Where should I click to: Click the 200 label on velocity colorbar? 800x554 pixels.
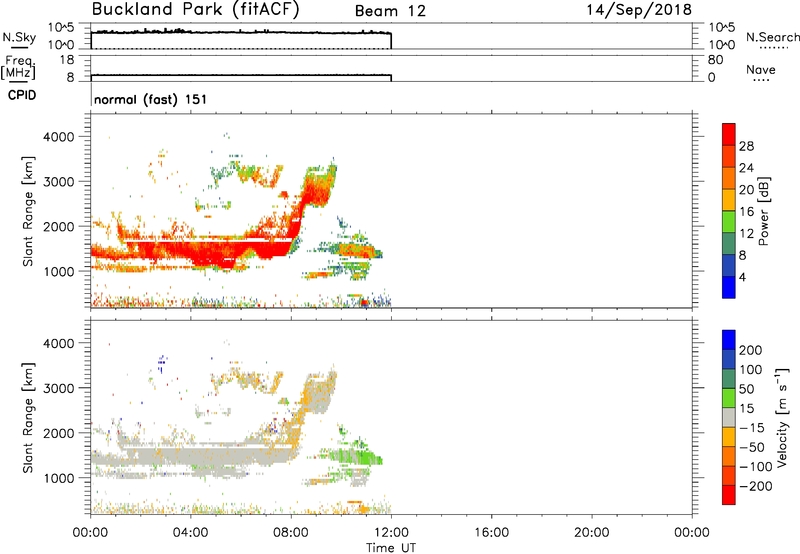click(x=750, y=350)
